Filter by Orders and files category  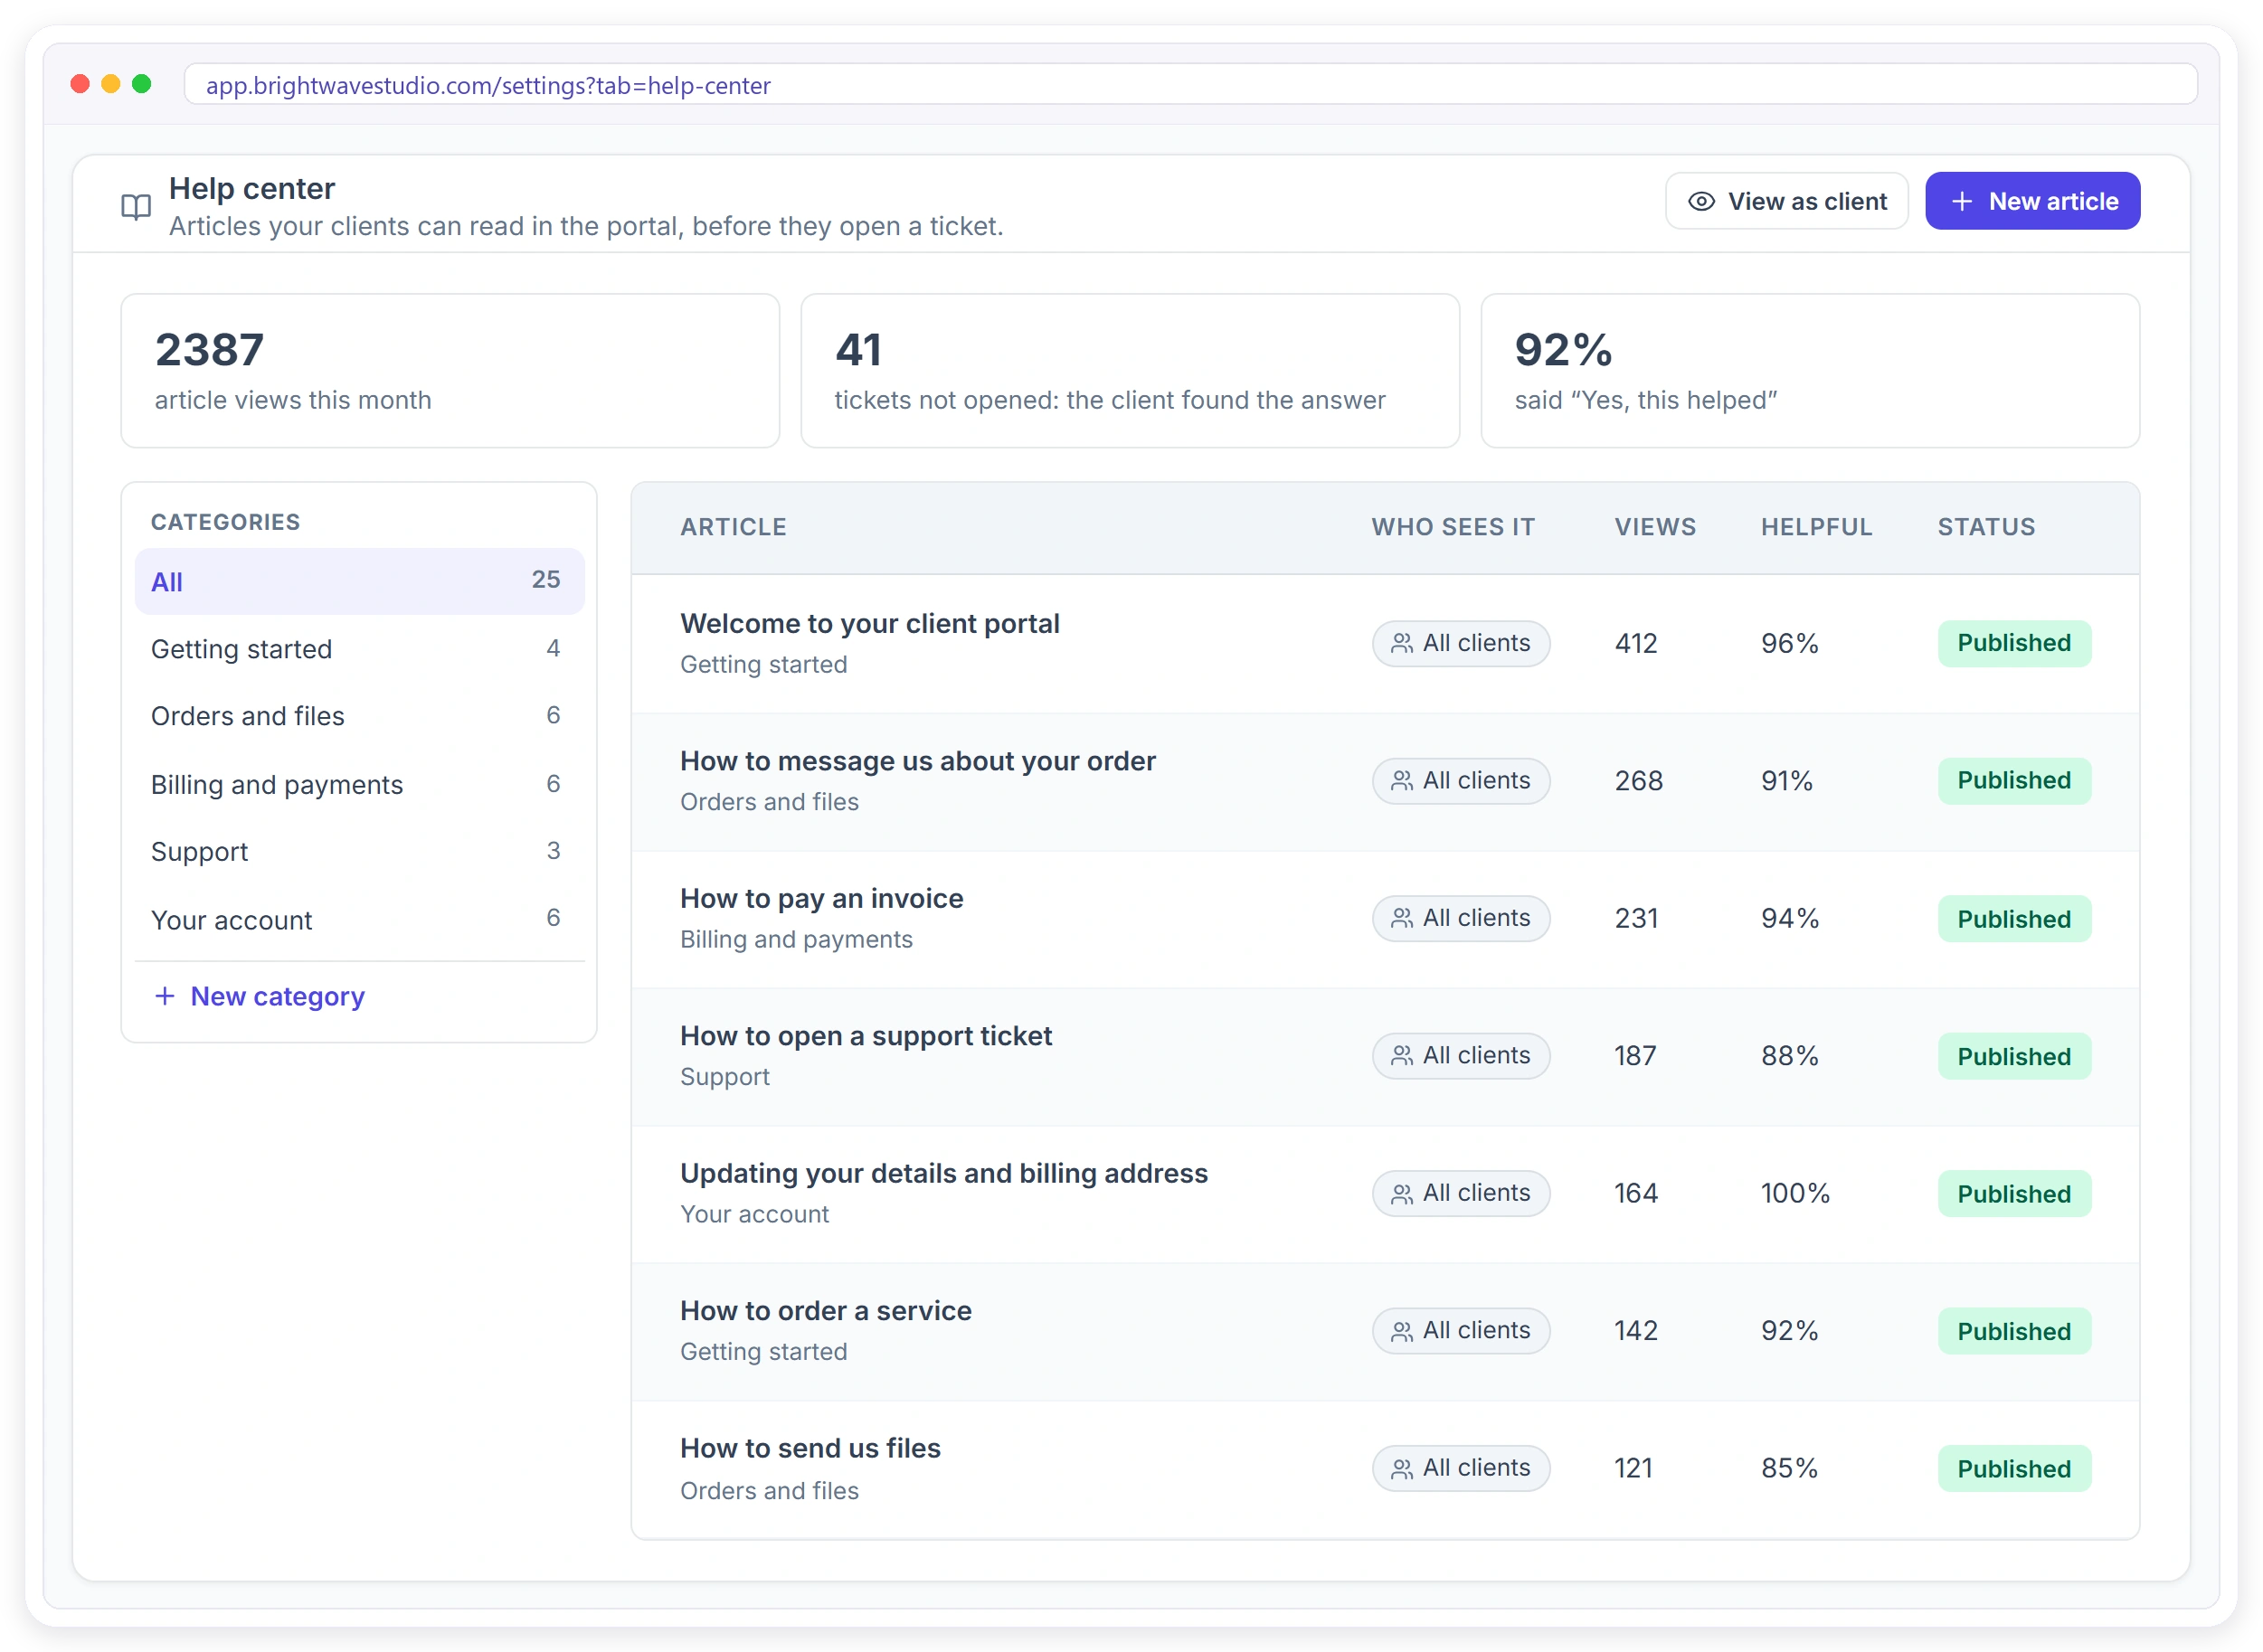pos(359,716)
